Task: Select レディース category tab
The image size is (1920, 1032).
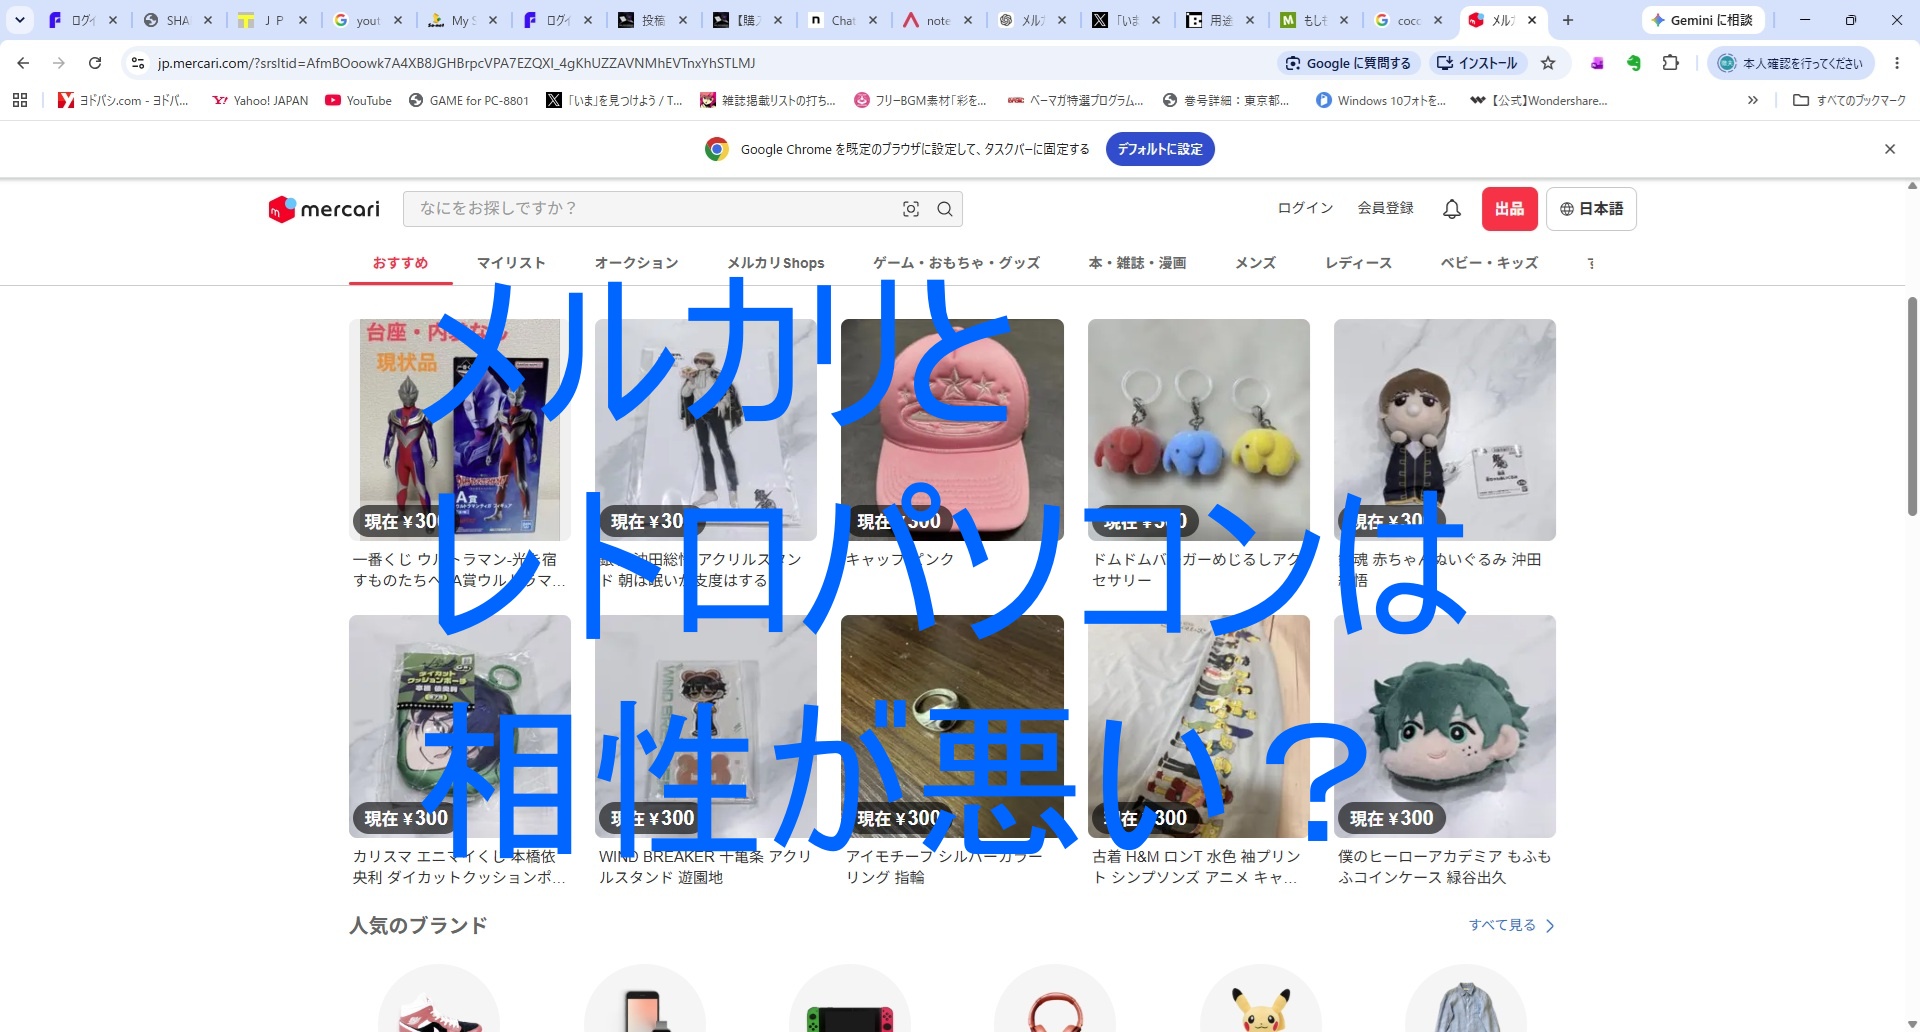Action: [1358, 263]
